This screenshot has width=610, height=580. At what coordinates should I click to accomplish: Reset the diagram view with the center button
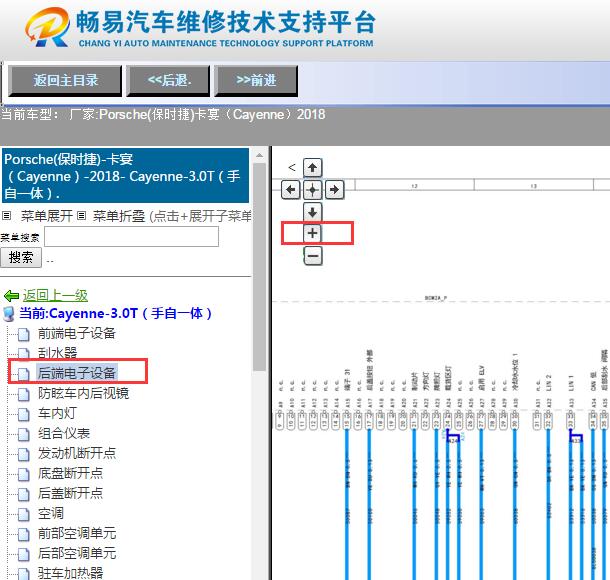point(312,190)
